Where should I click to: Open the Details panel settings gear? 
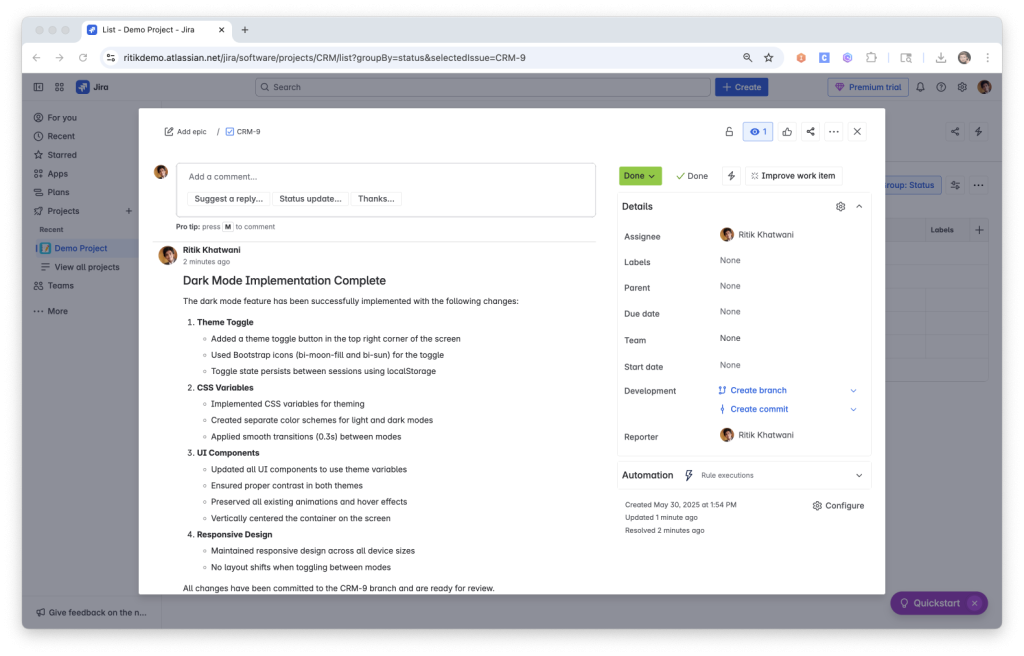[840, 206]
